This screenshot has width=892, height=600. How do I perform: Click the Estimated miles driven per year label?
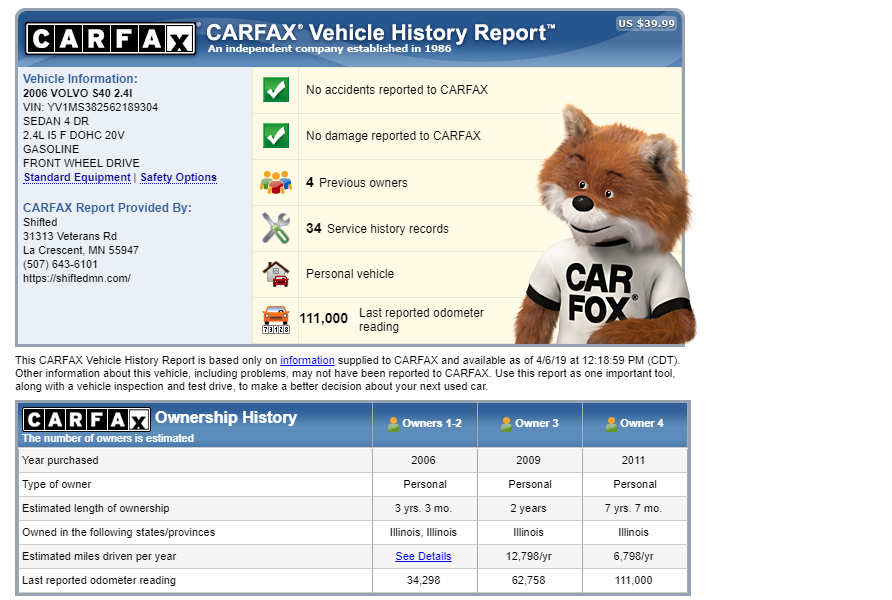pyautogui.click(x=99, y=556)
